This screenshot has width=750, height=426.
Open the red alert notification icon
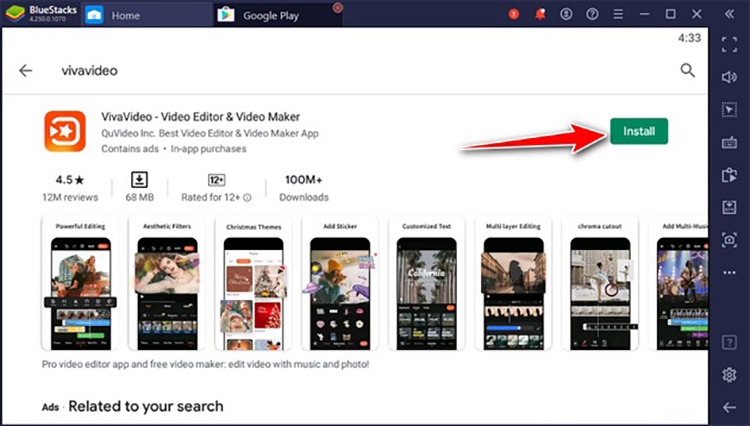coord(514,14)
